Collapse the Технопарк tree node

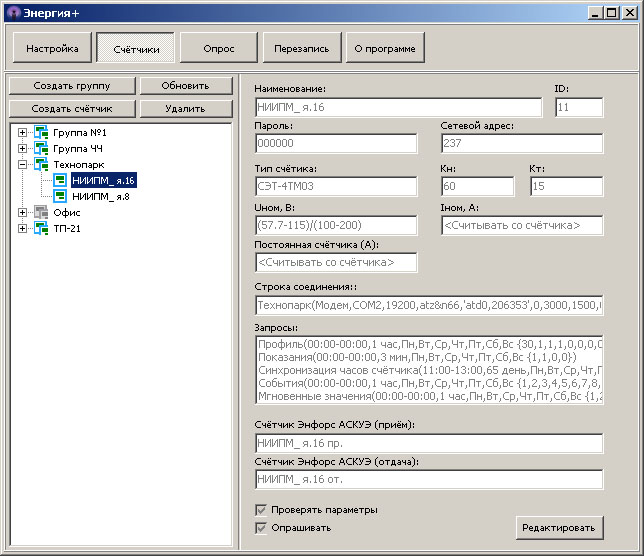click(23, 164)
